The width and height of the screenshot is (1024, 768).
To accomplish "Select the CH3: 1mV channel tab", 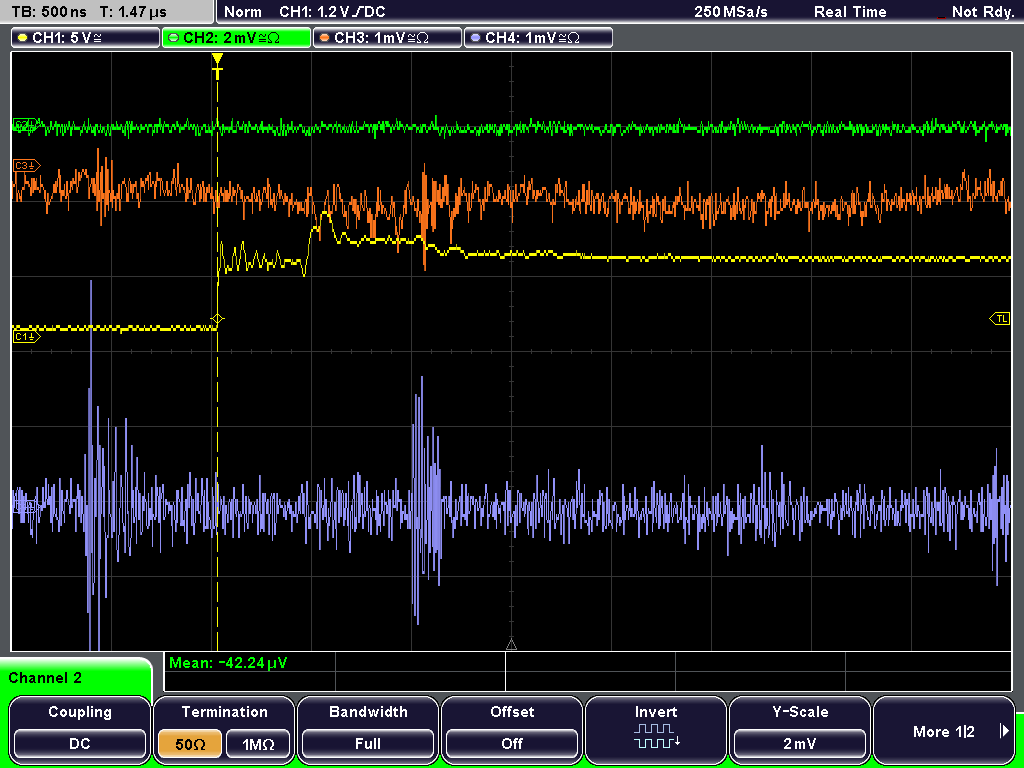I will tap(387, 37).
